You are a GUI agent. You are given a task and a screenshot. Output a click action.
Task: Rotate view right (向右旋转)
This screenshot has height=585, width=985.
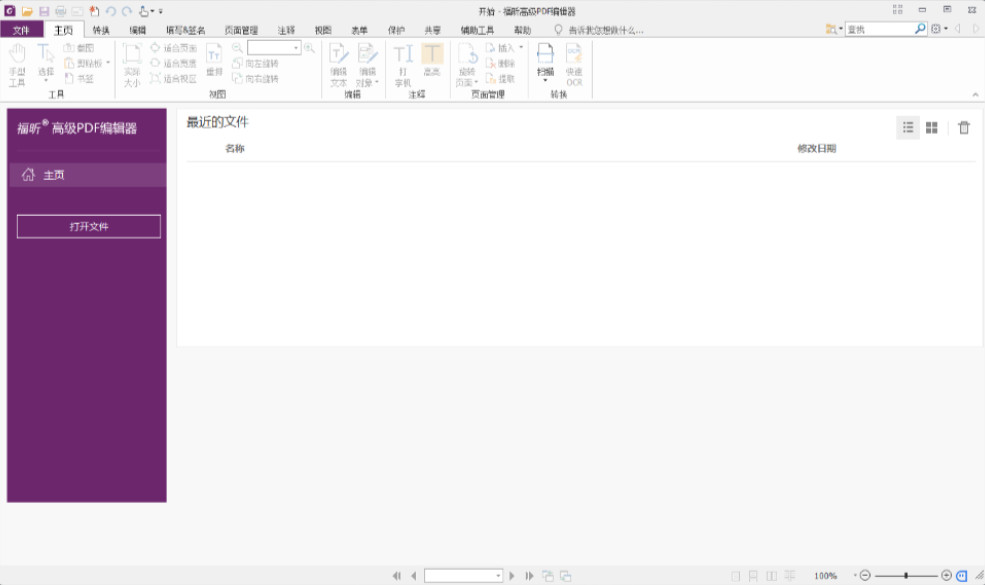tap(255, 79)
